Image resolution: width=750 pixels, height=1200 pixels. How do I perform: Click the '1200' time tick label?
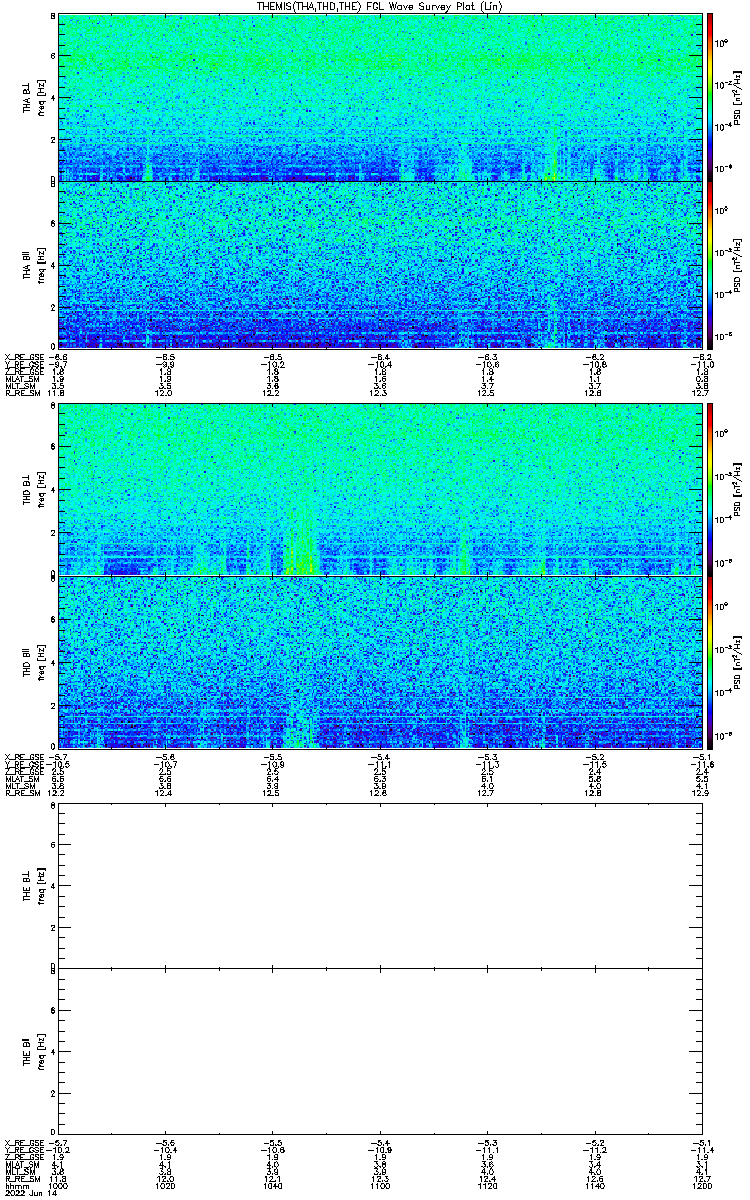coord(701,1186)
